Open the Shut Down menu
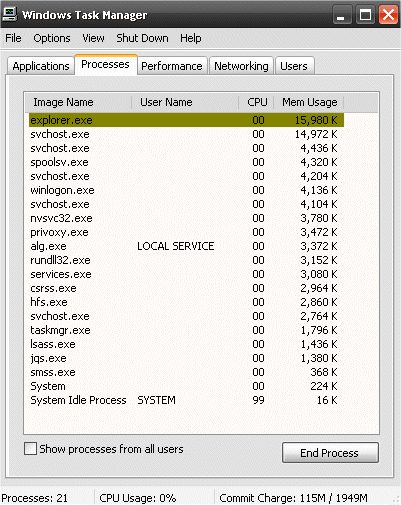401x505 pixels. (142, 38)
